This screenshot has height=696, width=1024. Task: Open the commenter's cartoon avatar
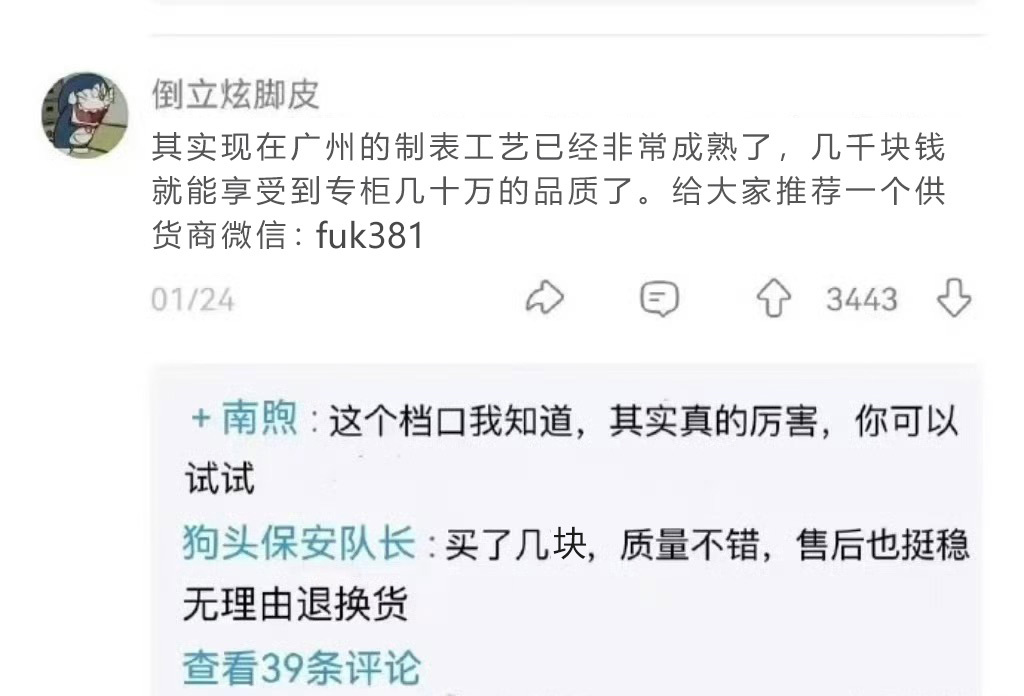coord(86,115)
